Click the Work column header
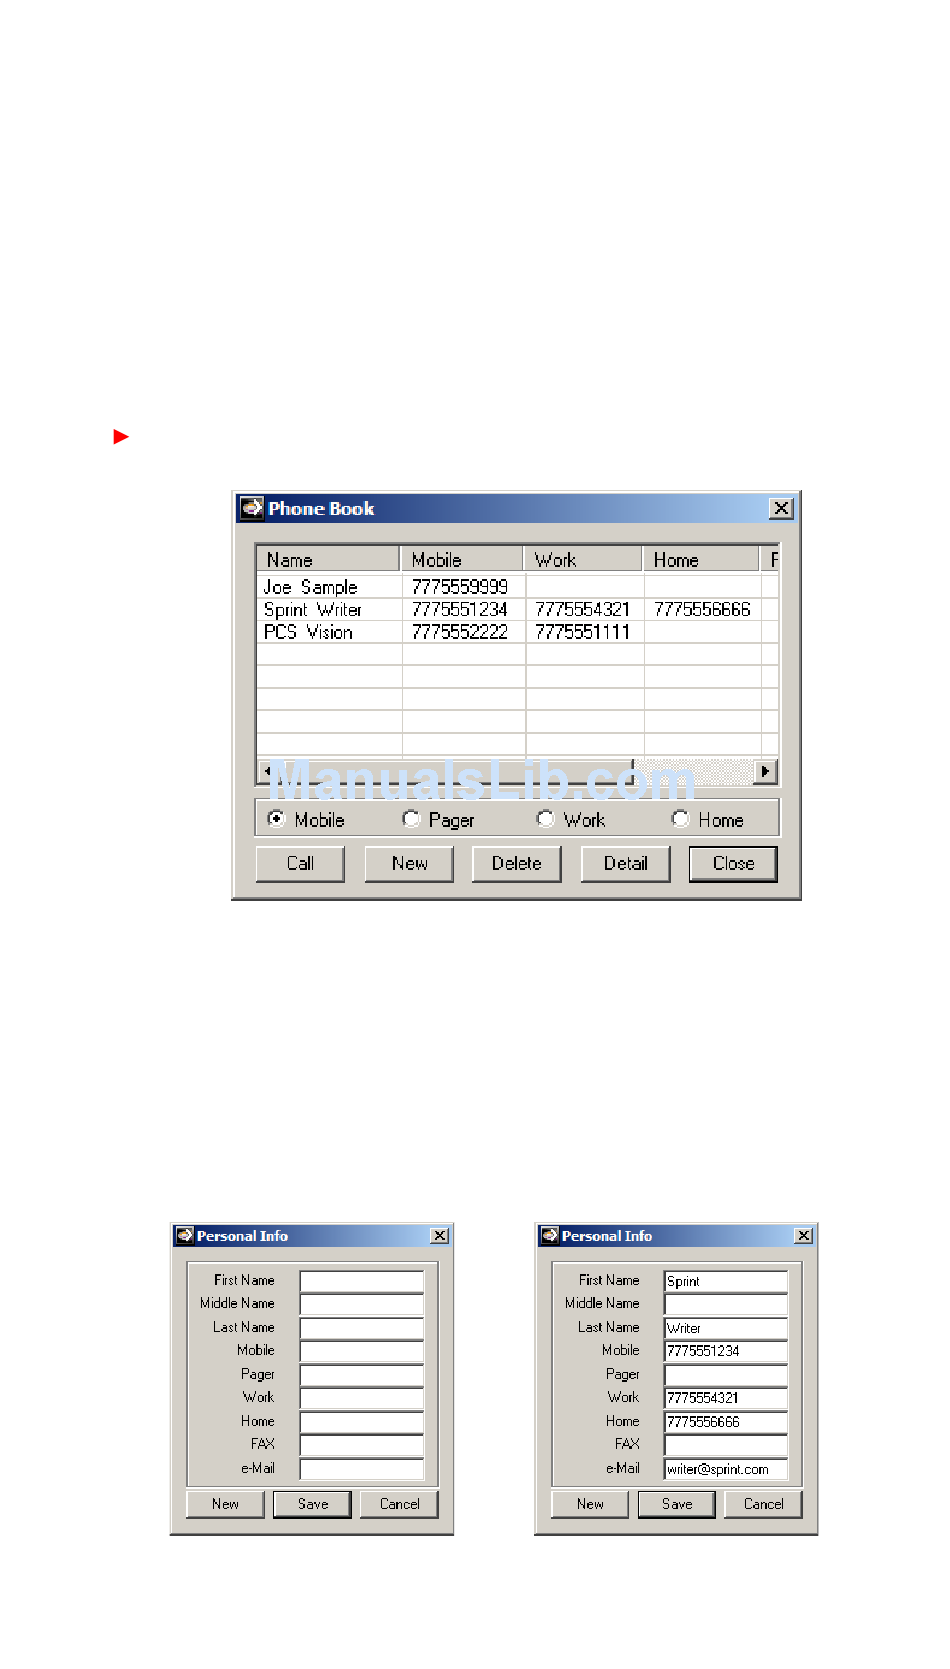Screen dimensions: 950x1669 click(x=583, y=559)
